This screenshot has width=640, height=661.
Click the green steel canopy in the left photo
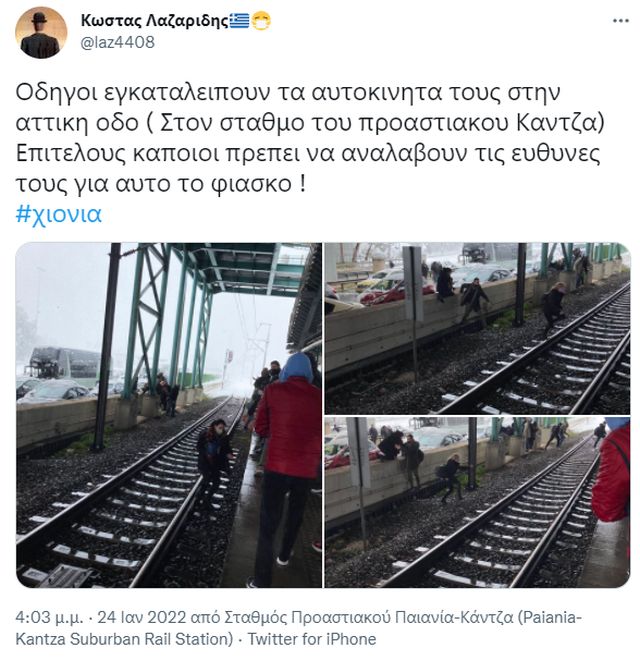[x=211, y=295]
